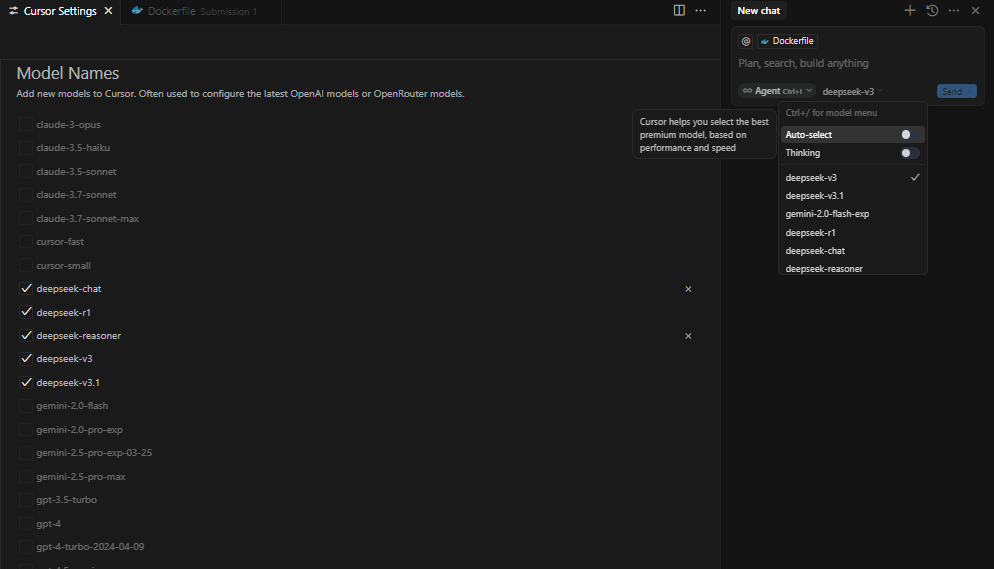Remove deepseek-chat model with X
Viewport: 994px width, 569px height.
688,289
